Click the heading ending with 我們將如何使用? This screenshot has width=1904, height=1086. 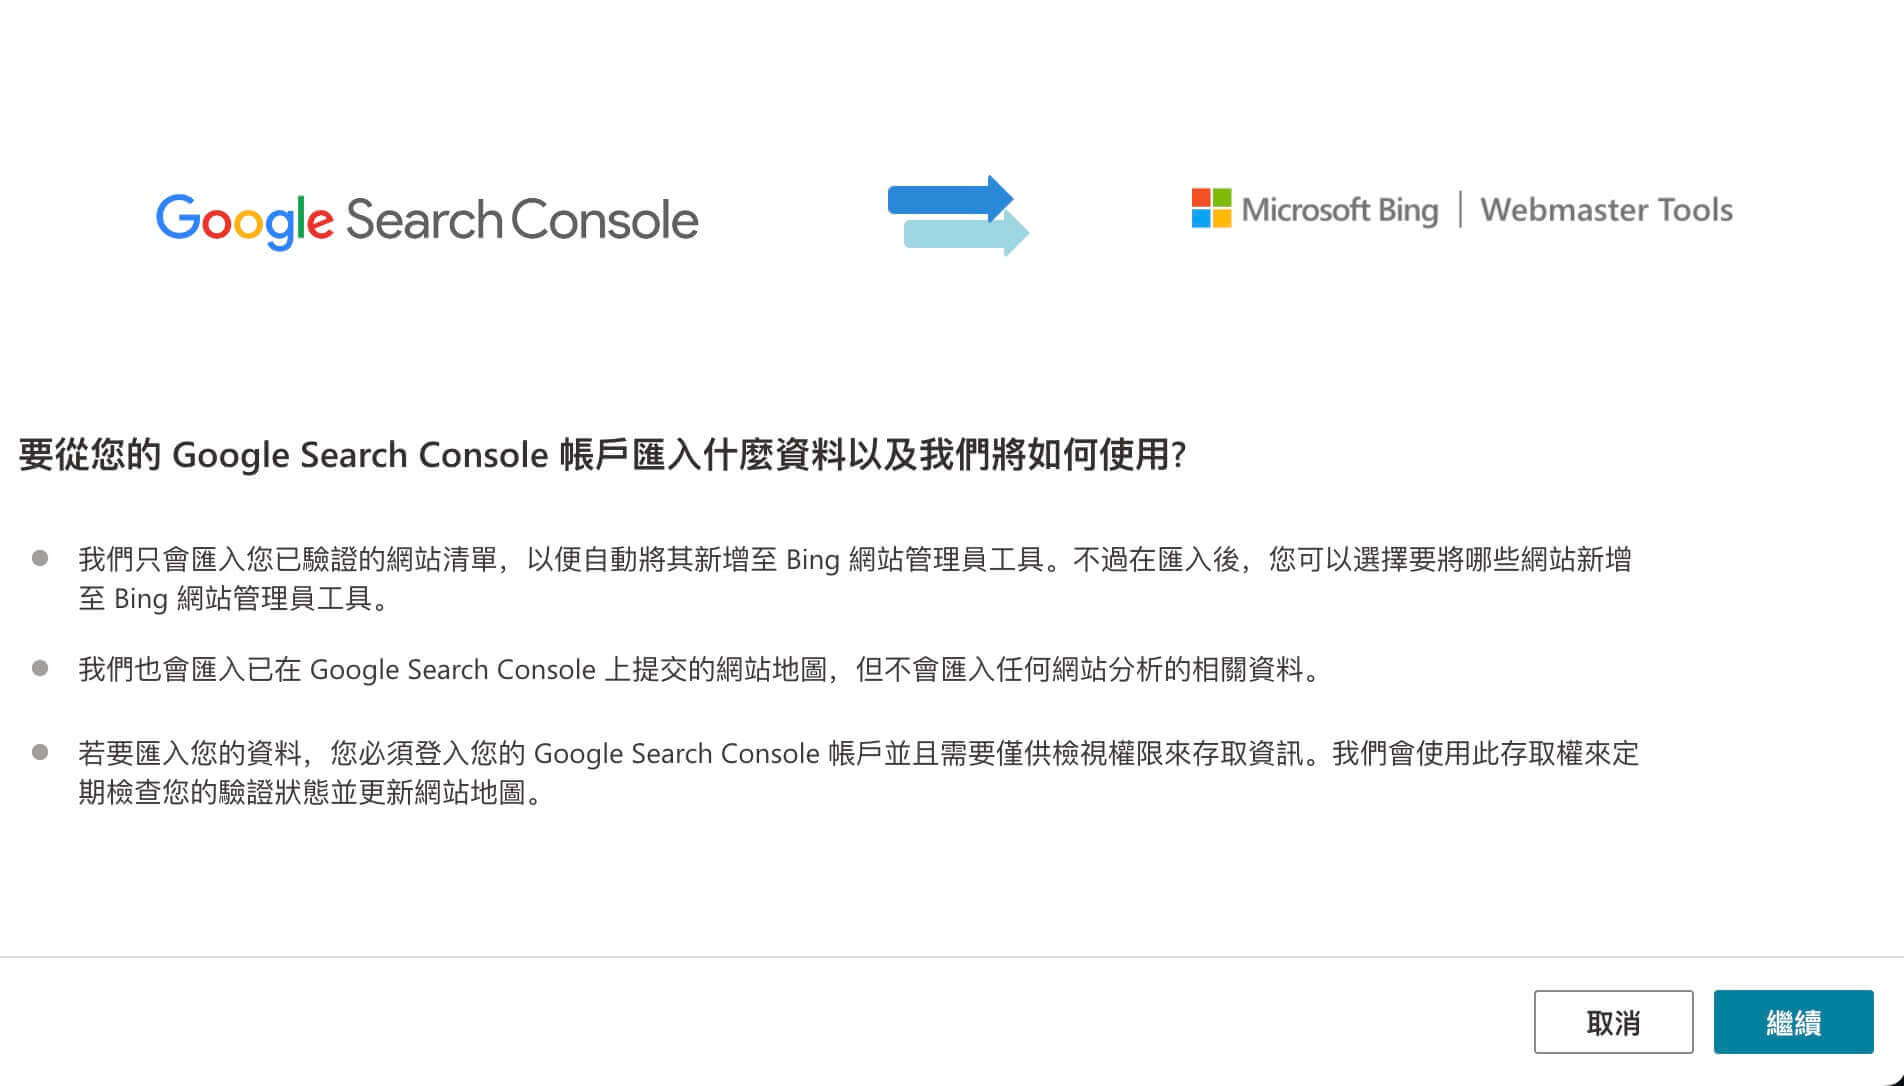602,455
